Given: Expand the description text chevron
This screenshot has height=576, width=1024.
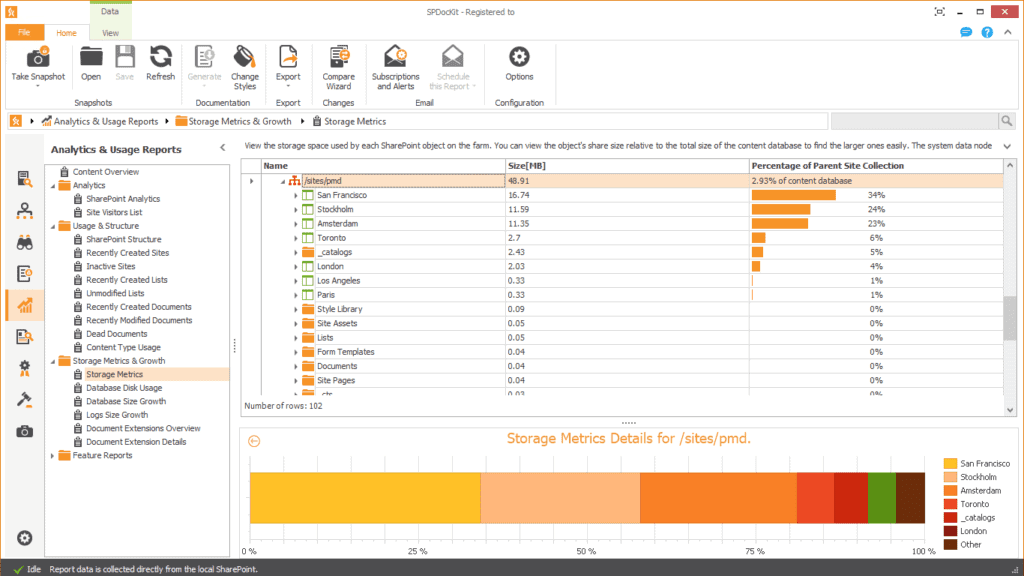Looking at the screenshot, I should coord(1007,146).
